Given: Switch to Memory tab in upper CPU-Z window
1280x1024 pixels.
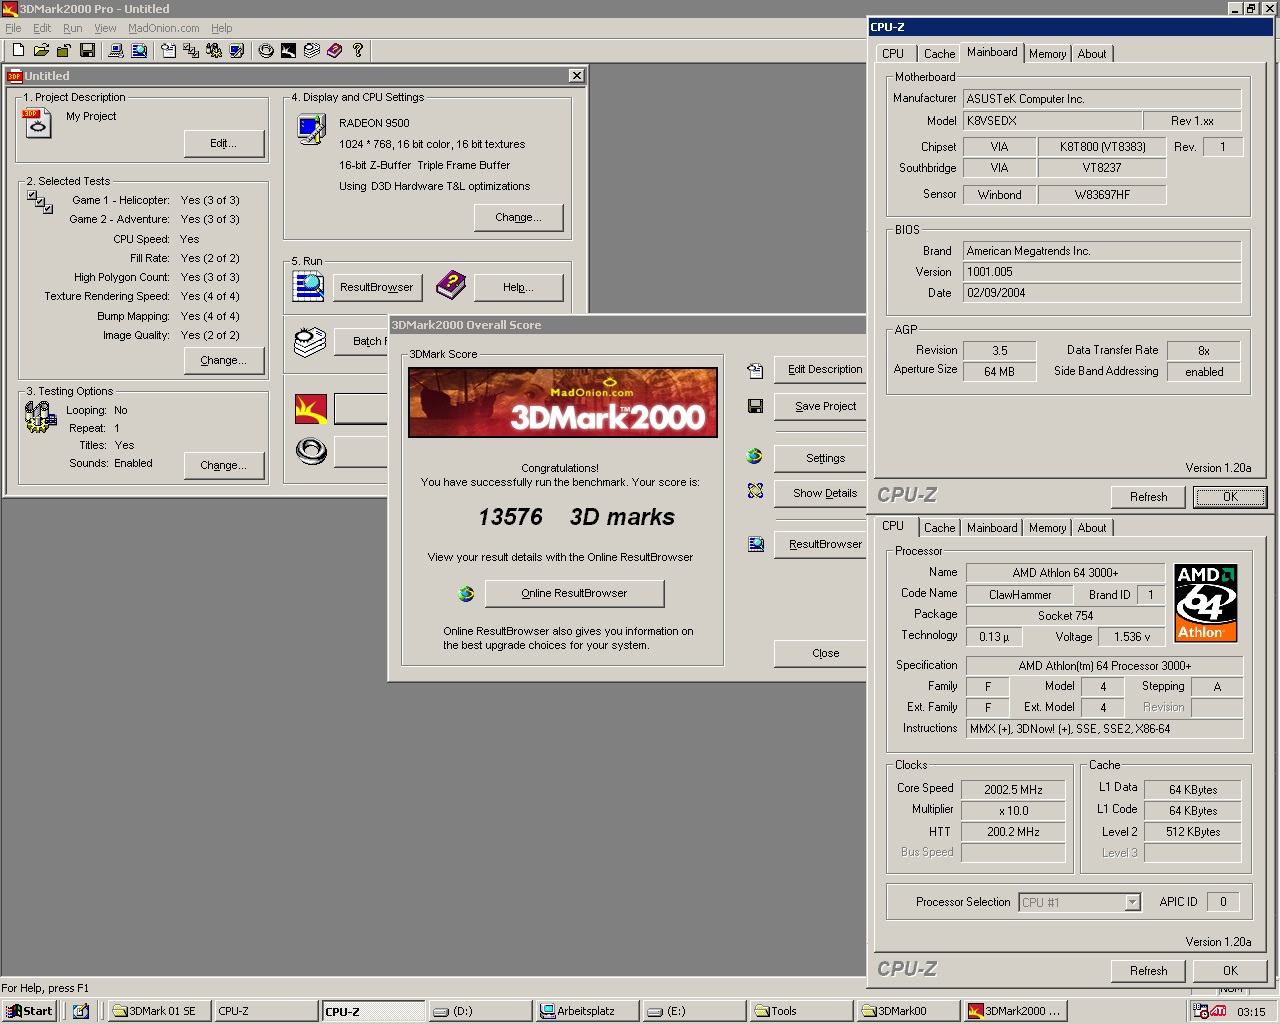Looking at the screenshot, I should [x=1047, y=54].
